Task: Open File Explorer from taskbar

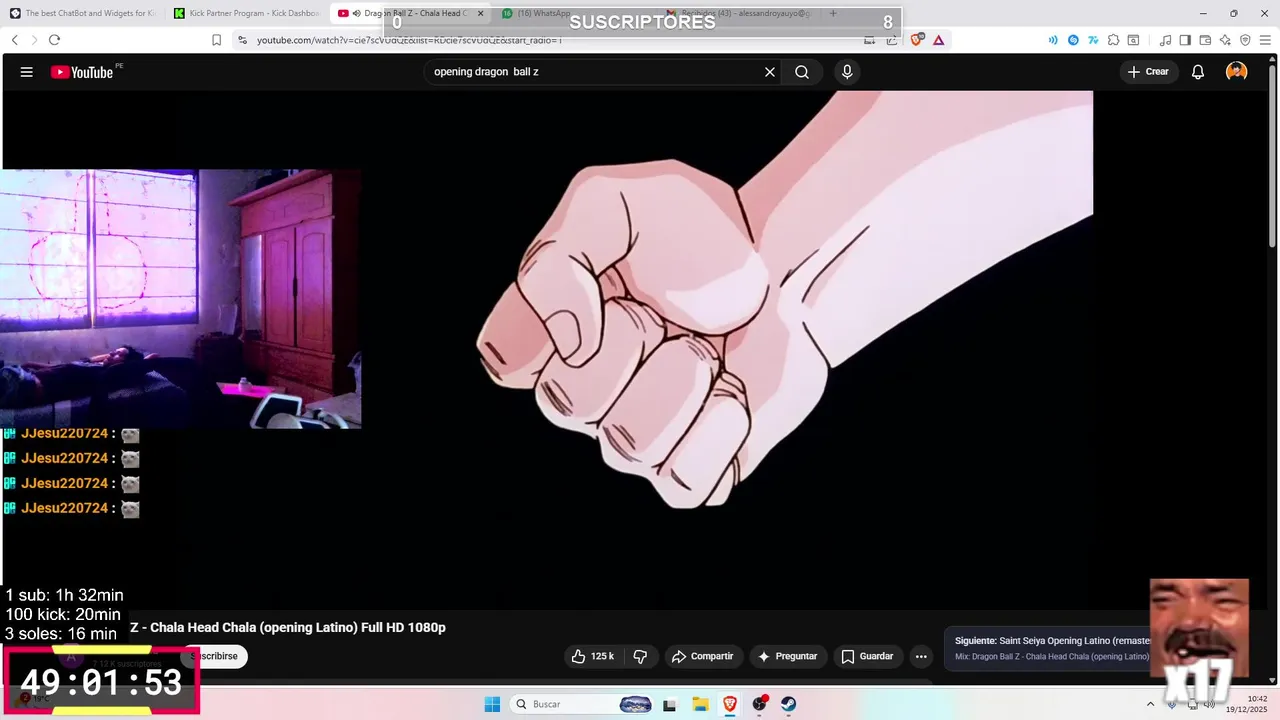Action: [700, 704]
